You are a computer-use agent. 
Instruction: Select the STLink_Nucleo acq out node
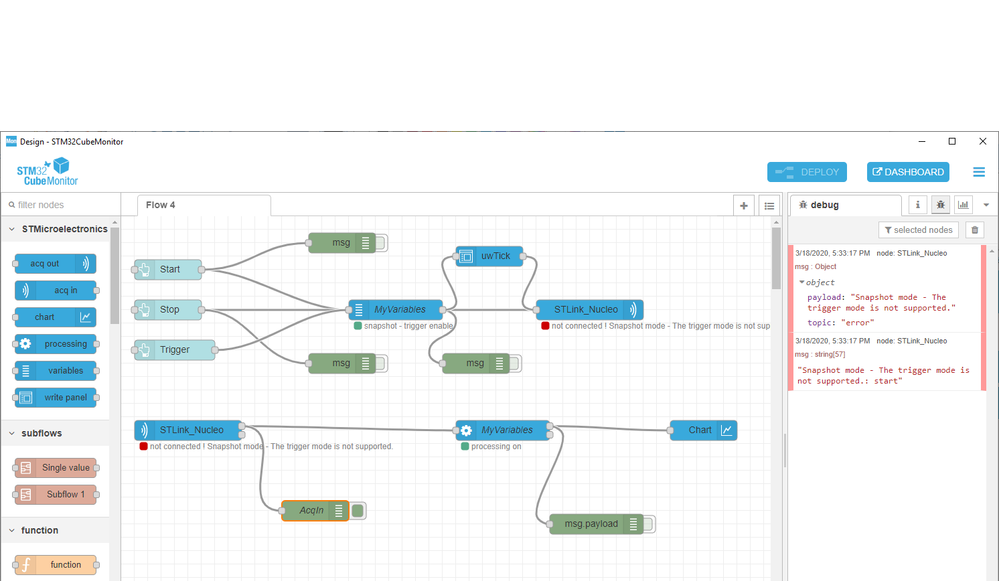point(589,310)
